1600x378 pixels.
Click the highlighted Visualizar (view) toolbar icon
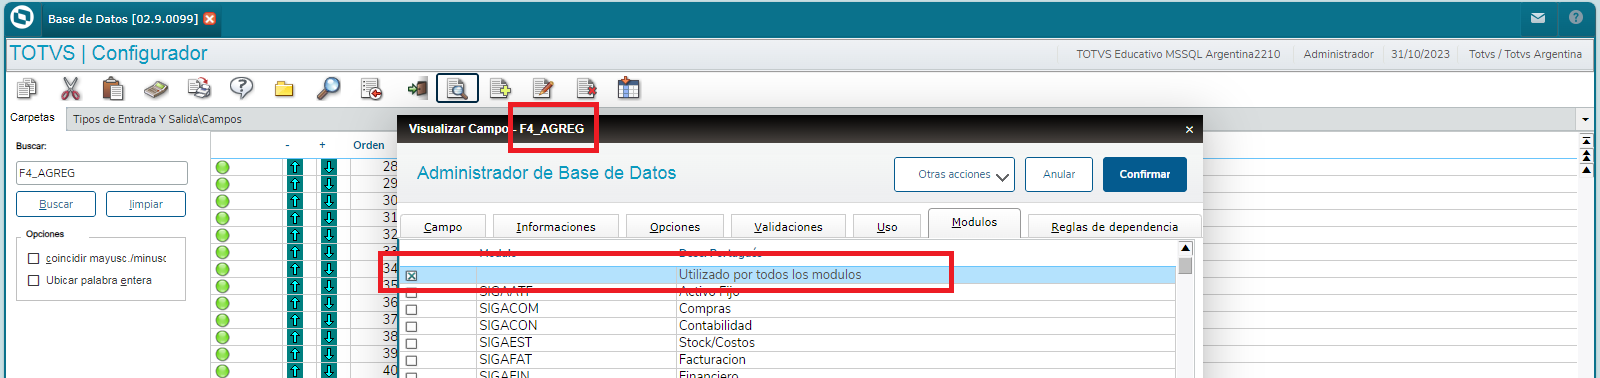pyautogui.click(x=457, y=89)
